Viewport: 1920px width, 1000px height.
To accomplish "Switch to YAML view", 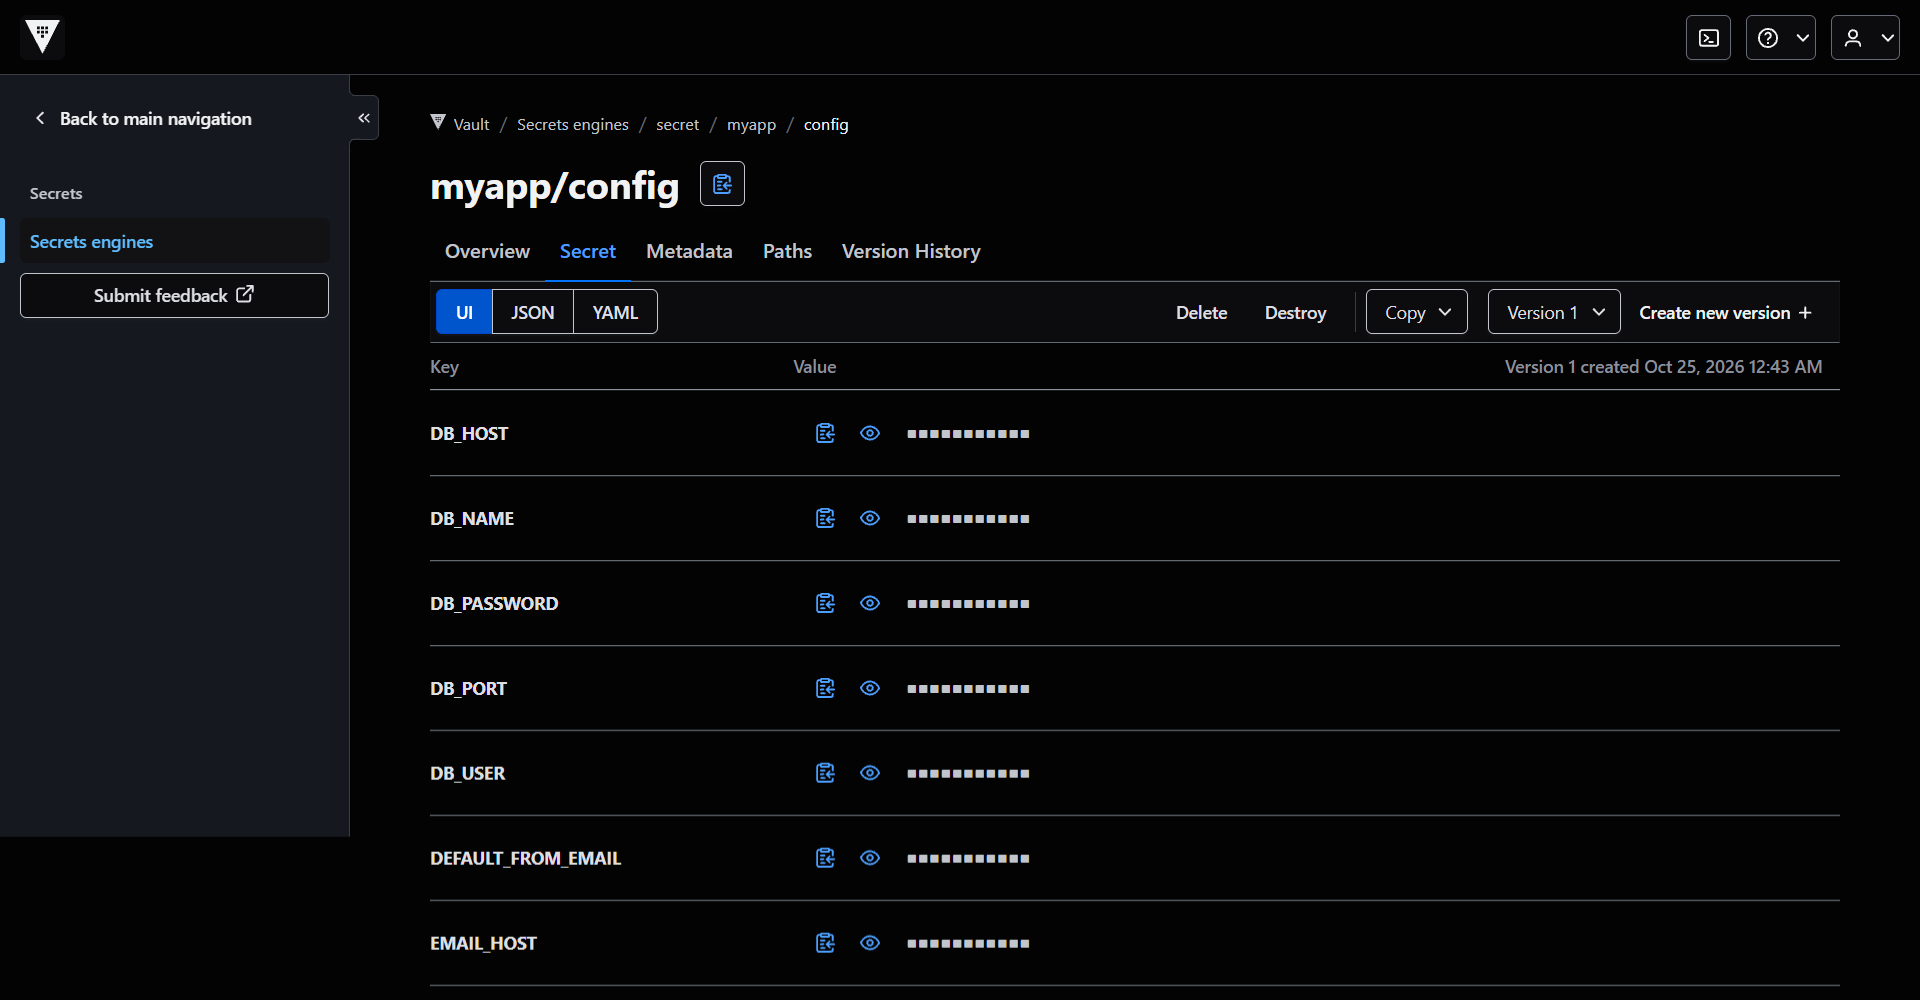I will pyautogui.click(x=615, y=312).
